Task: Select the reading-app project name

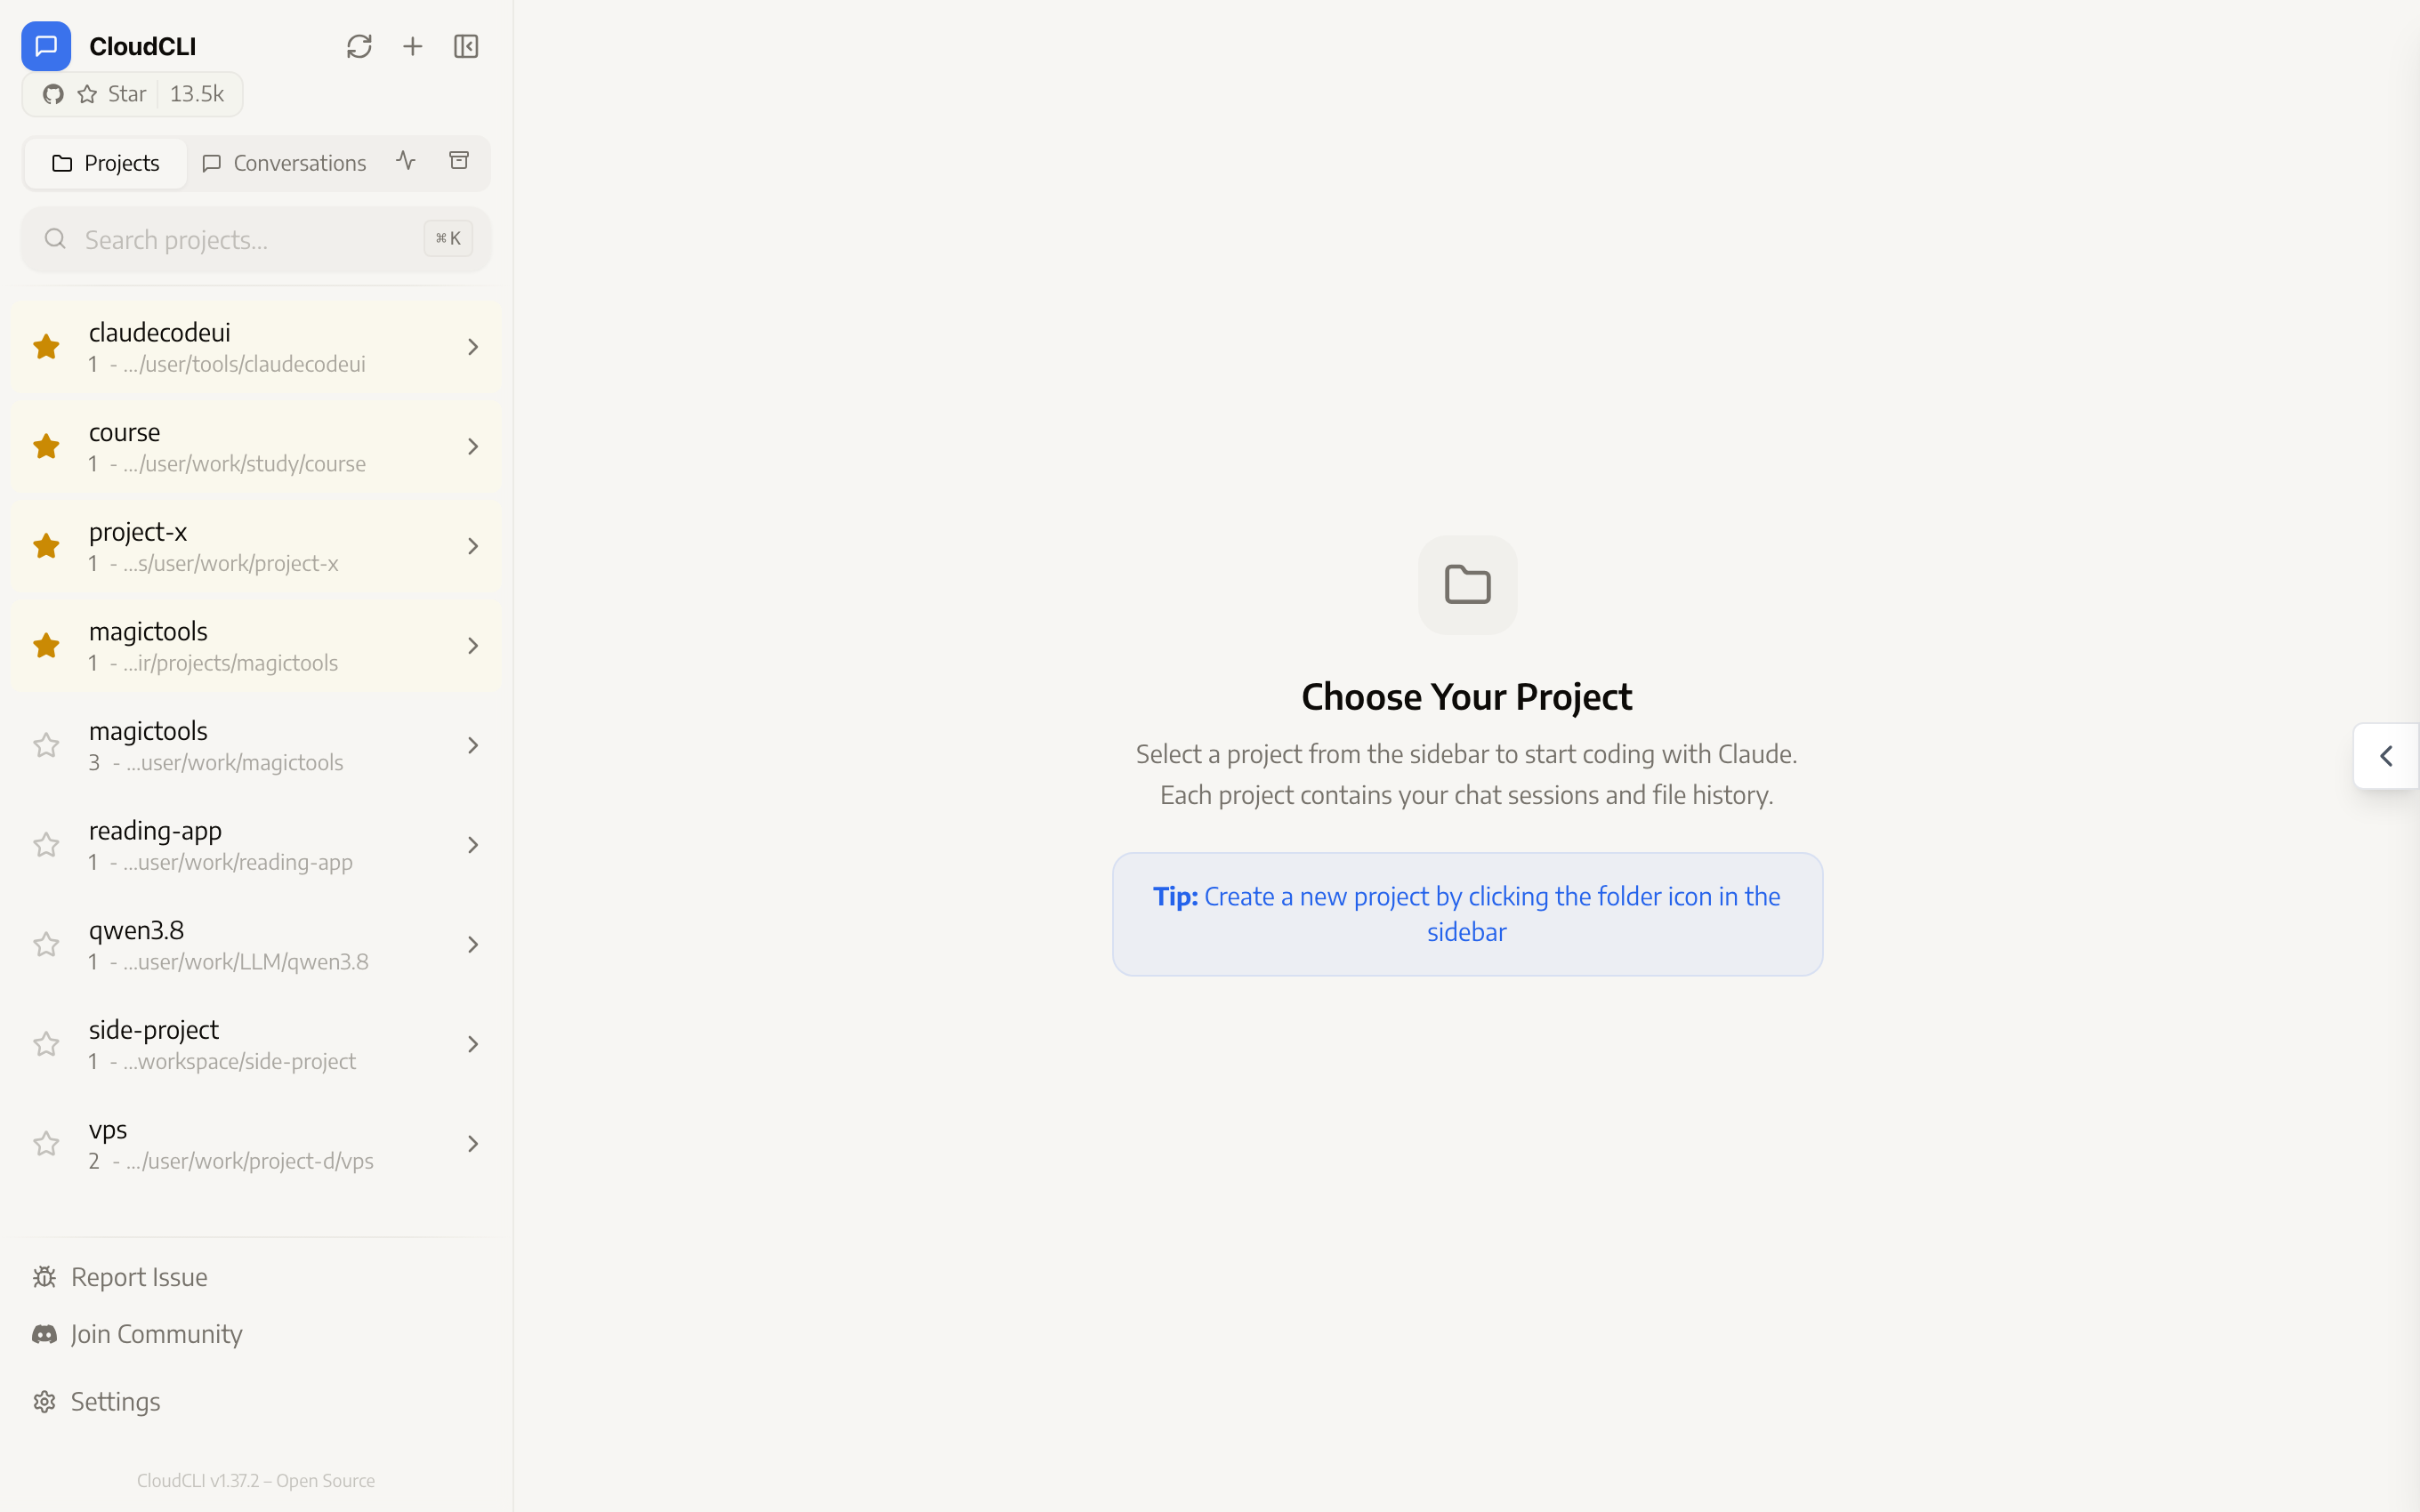Action: [155, 831]
